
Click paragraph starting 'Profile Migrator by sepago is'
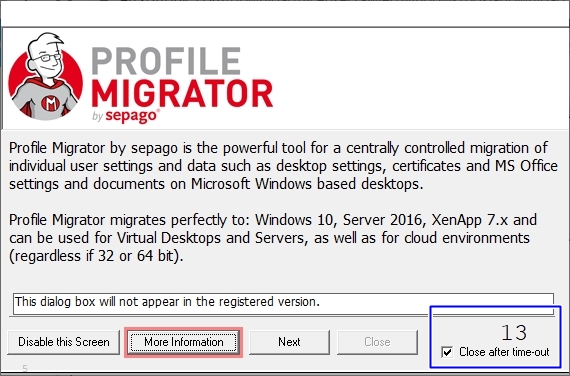pyautogui.click(x=283, y=166)
